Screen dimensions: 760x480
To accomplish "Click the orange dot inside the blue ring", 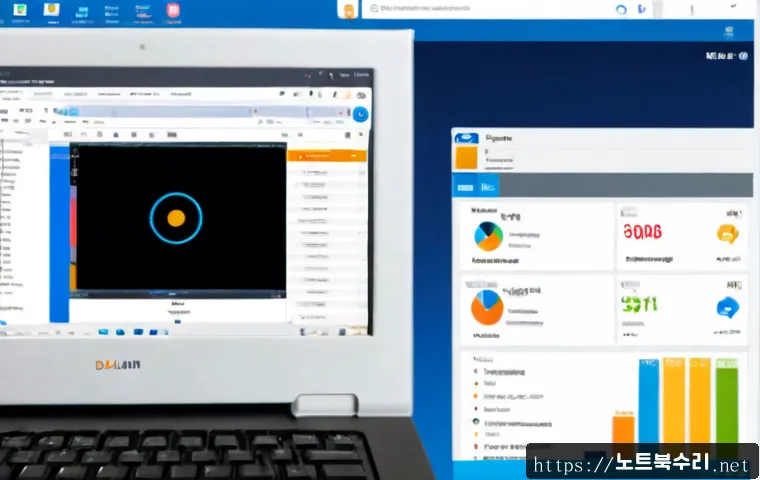I will [176, 218].
